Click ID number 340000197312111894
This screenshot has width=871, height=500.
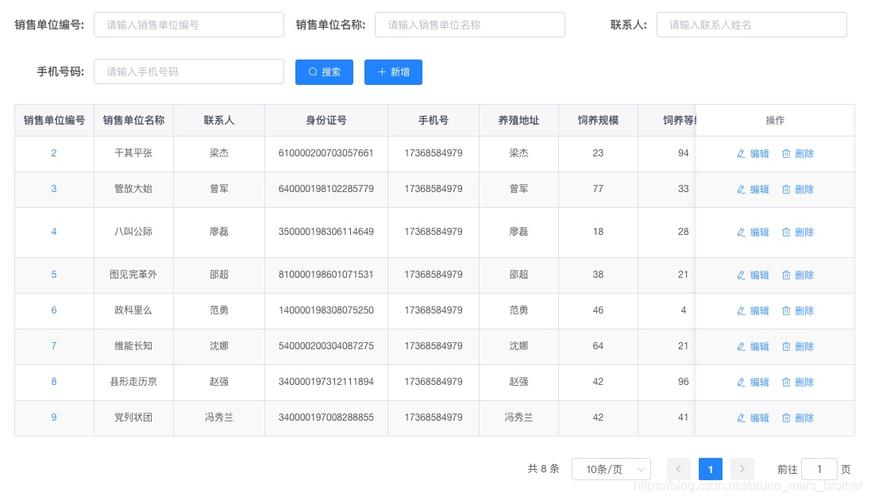326,382
